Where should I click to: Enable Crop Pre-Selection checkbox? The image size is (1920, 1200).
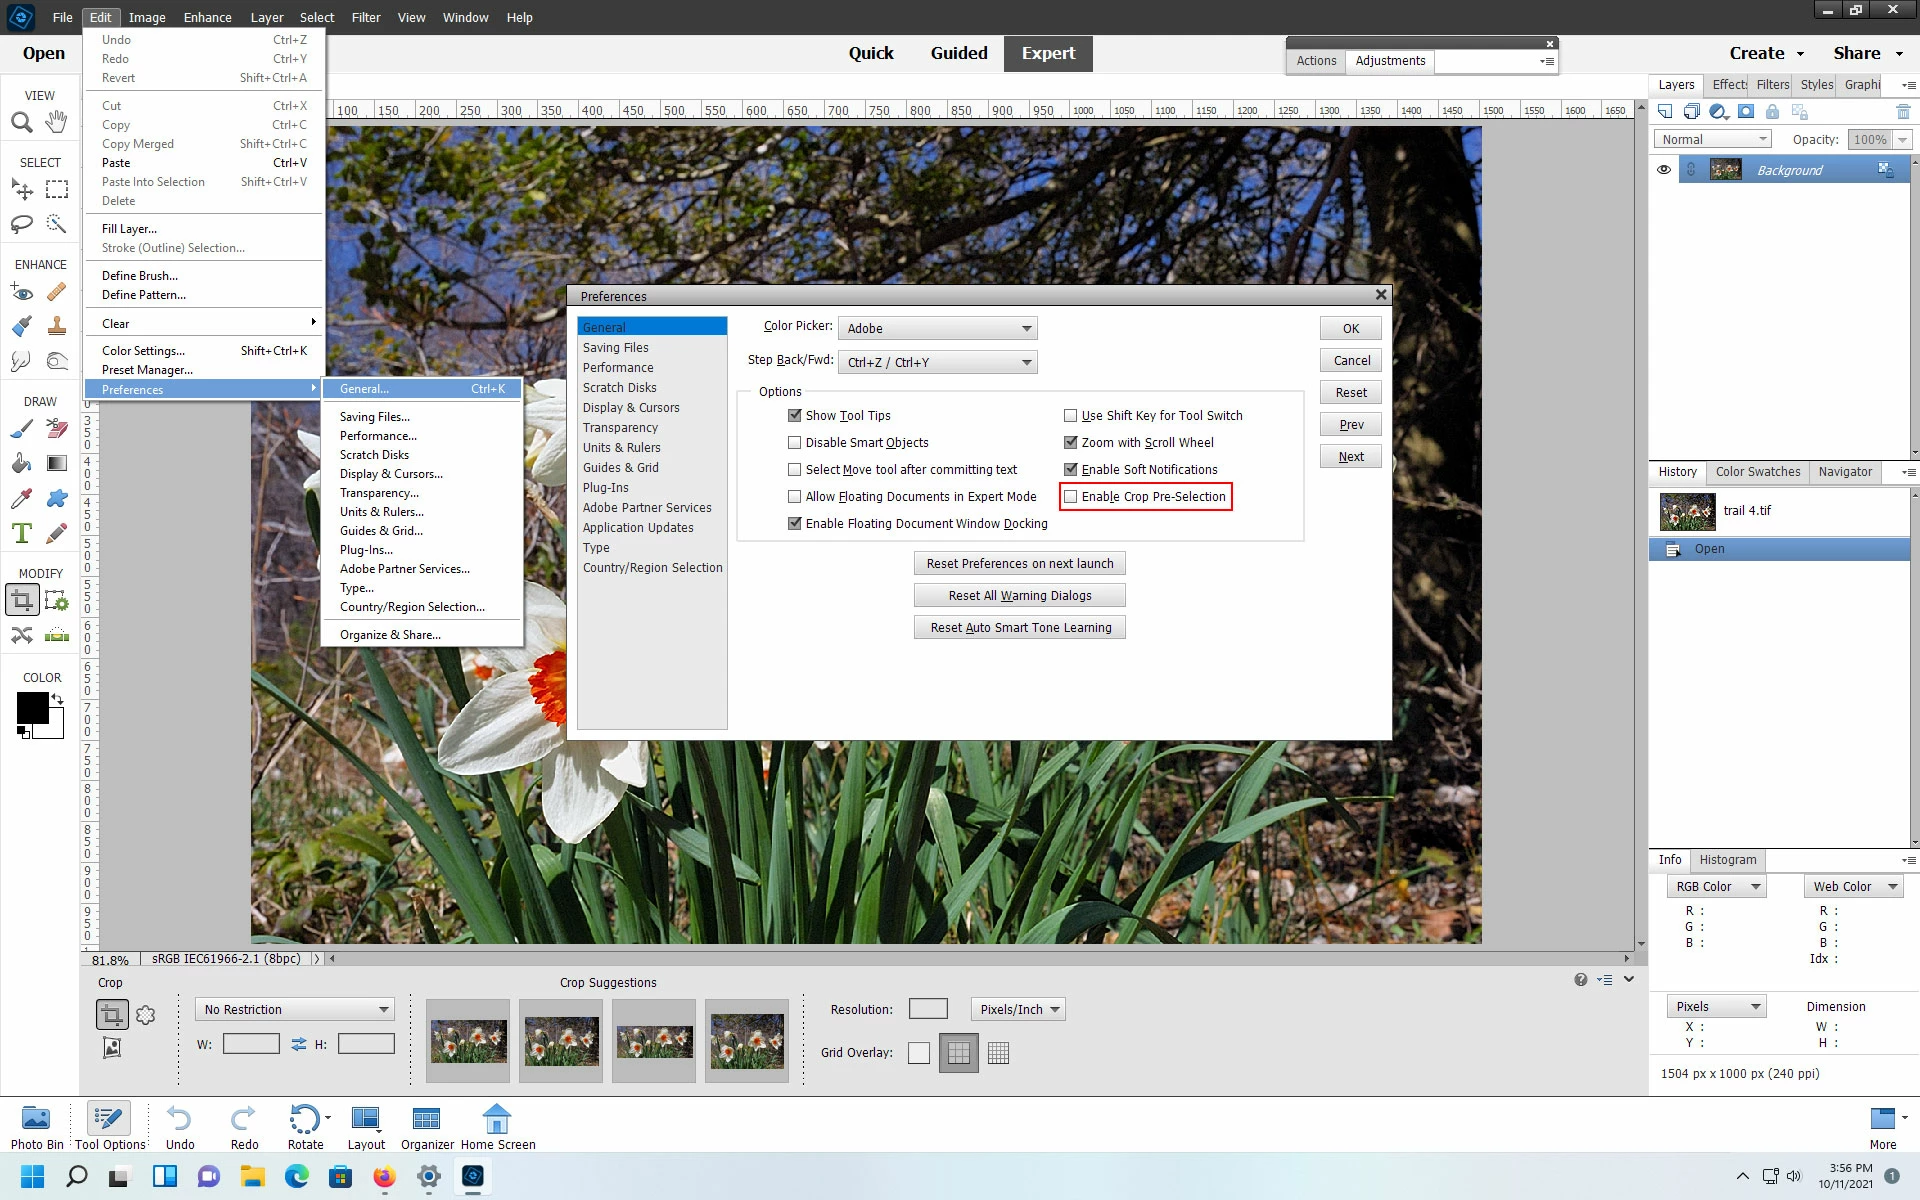[x=1071, y=497]
